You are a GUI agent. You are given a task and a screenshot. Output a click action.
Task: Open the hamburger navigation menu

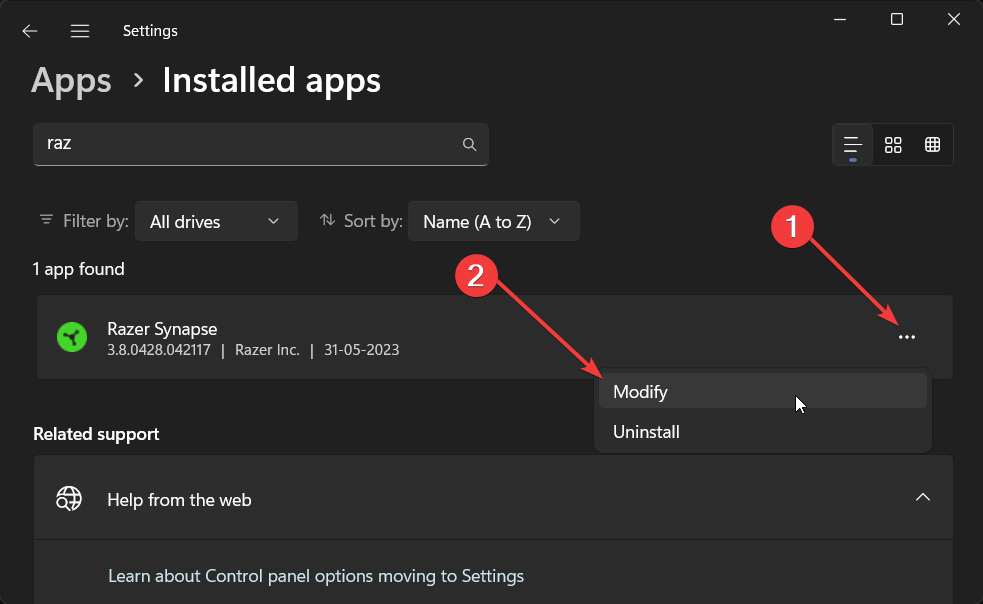[x=80, y=31]
